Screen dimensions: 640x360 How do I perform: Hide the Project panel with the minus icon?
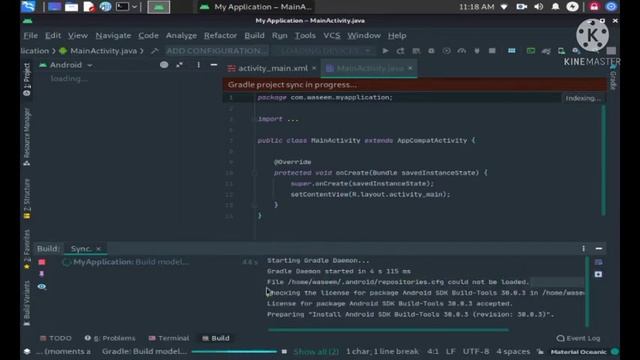213,65
